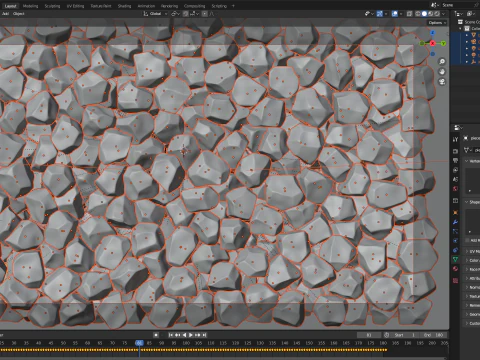
Task: Open the Tool properties tab
Action: coord(455,140)
